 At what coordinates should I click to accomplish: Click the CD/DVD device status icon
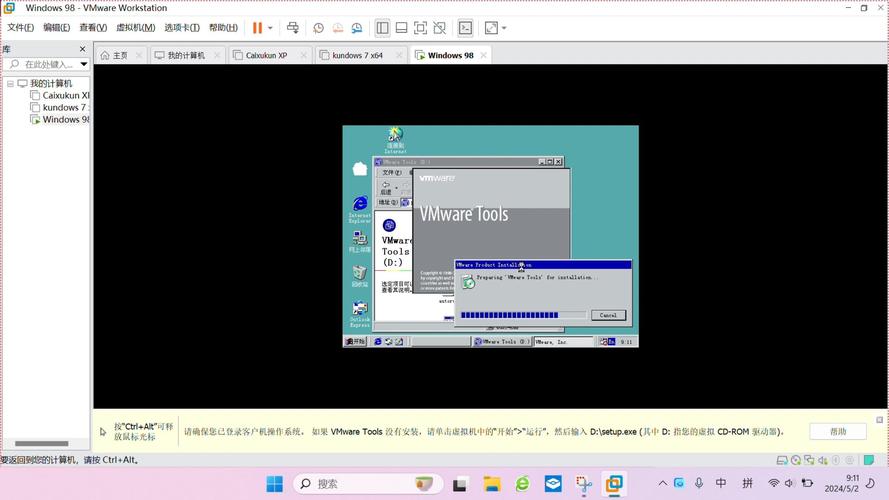tap(796, 460)
